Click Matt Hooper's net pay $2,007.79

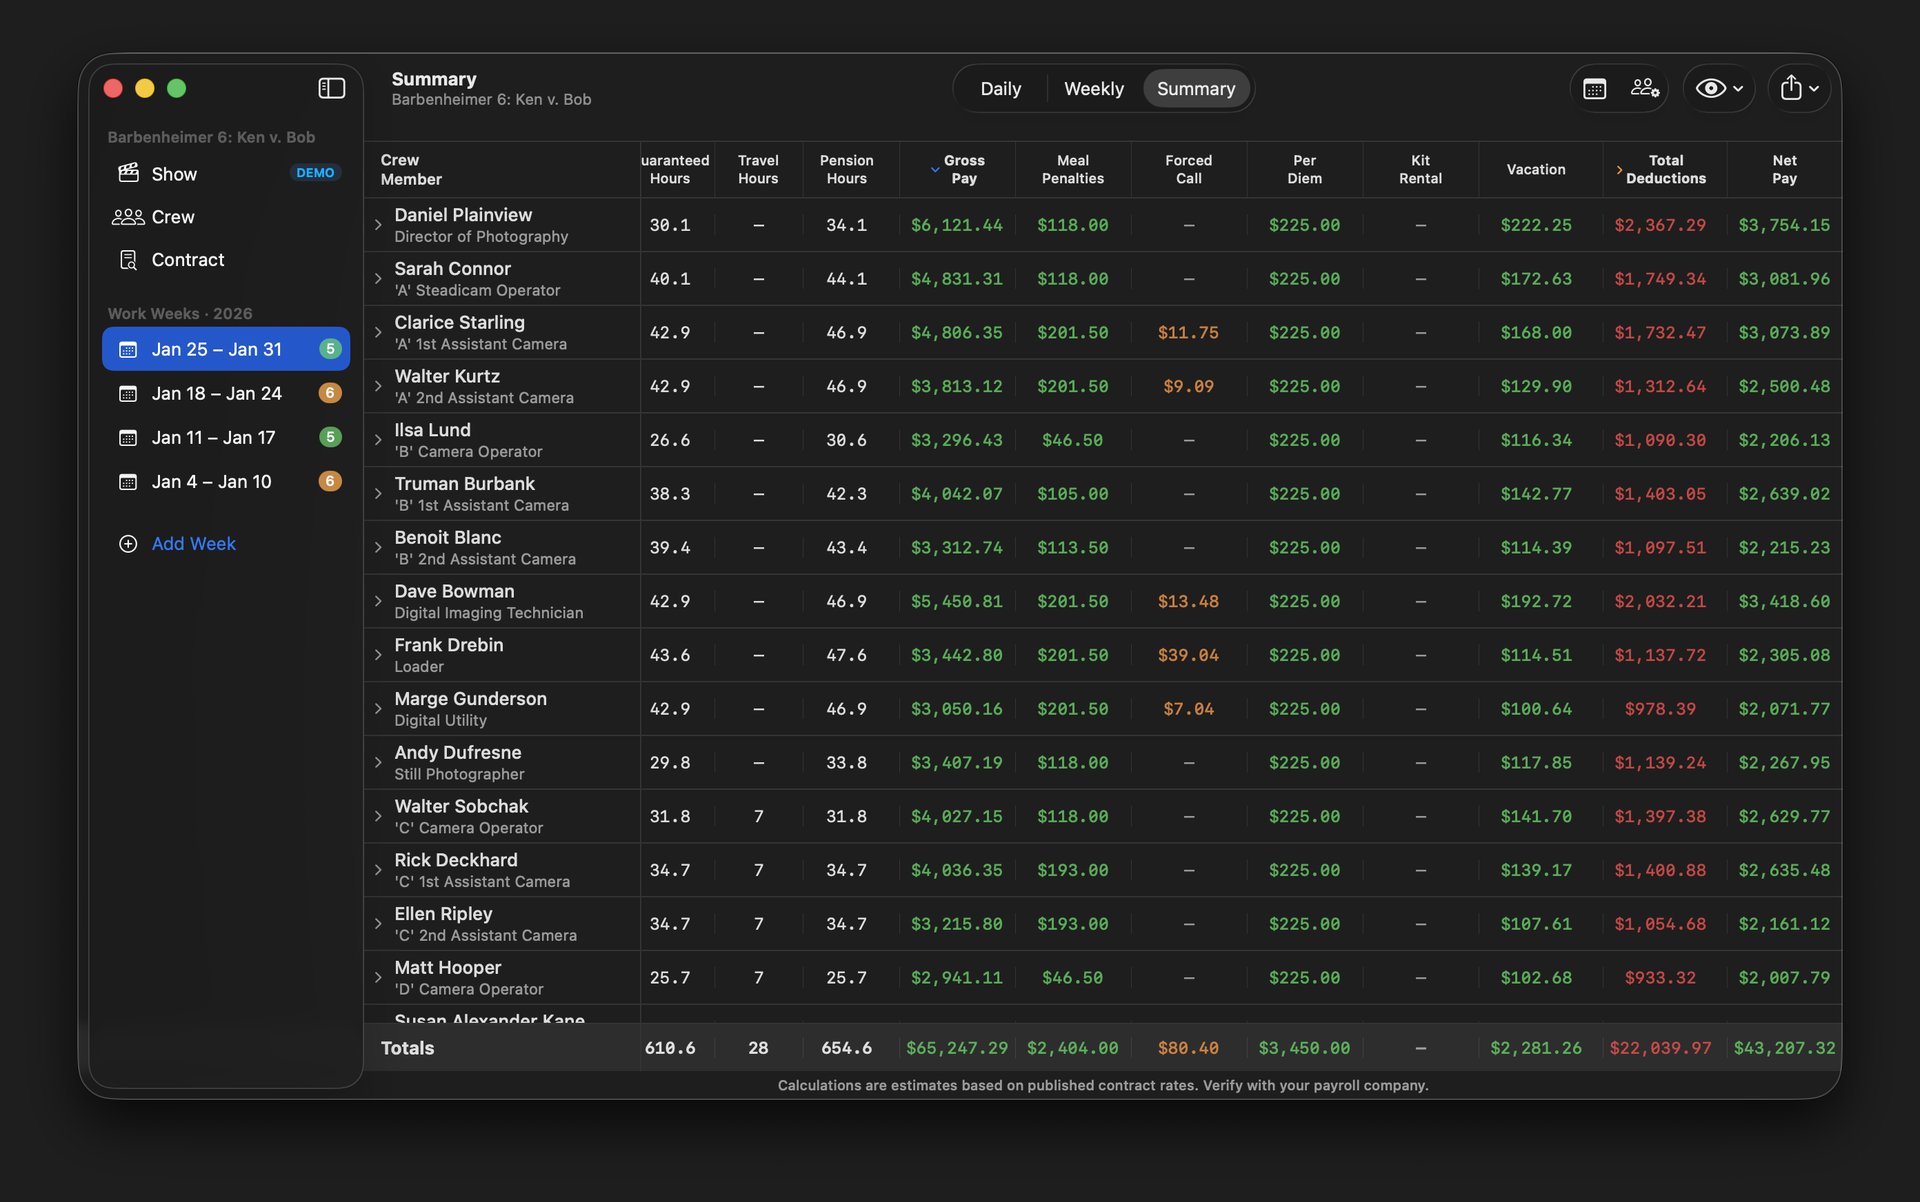point(1784,978)
